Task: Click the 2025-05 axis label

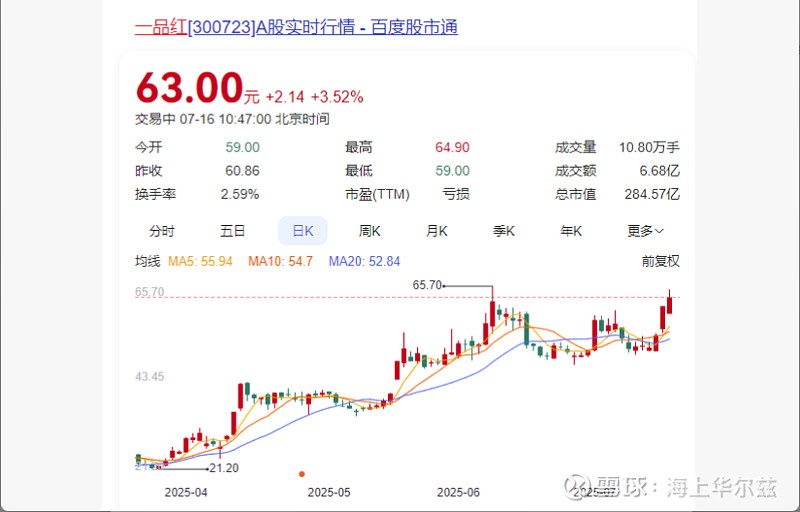Action: pyautogui.click(x=329, y=493)
